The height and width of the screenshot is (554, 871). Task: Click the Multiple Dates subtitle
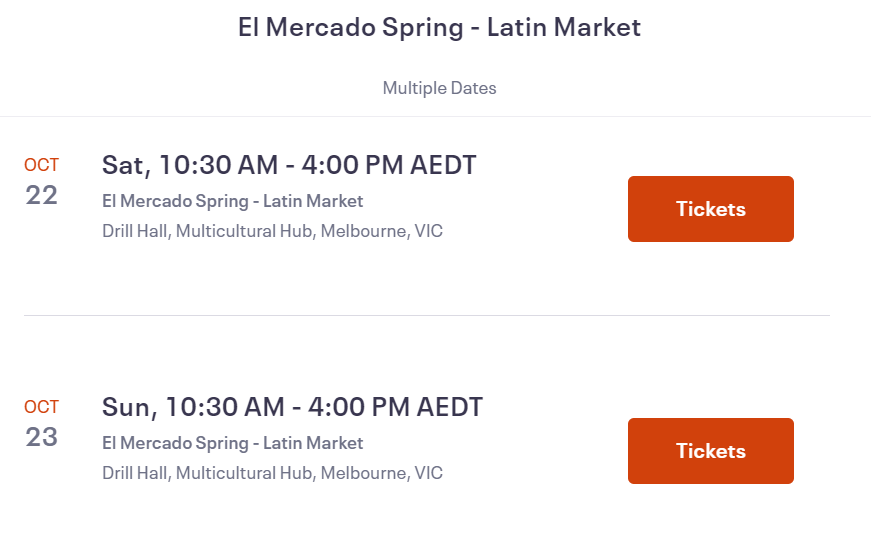[439, 88]
